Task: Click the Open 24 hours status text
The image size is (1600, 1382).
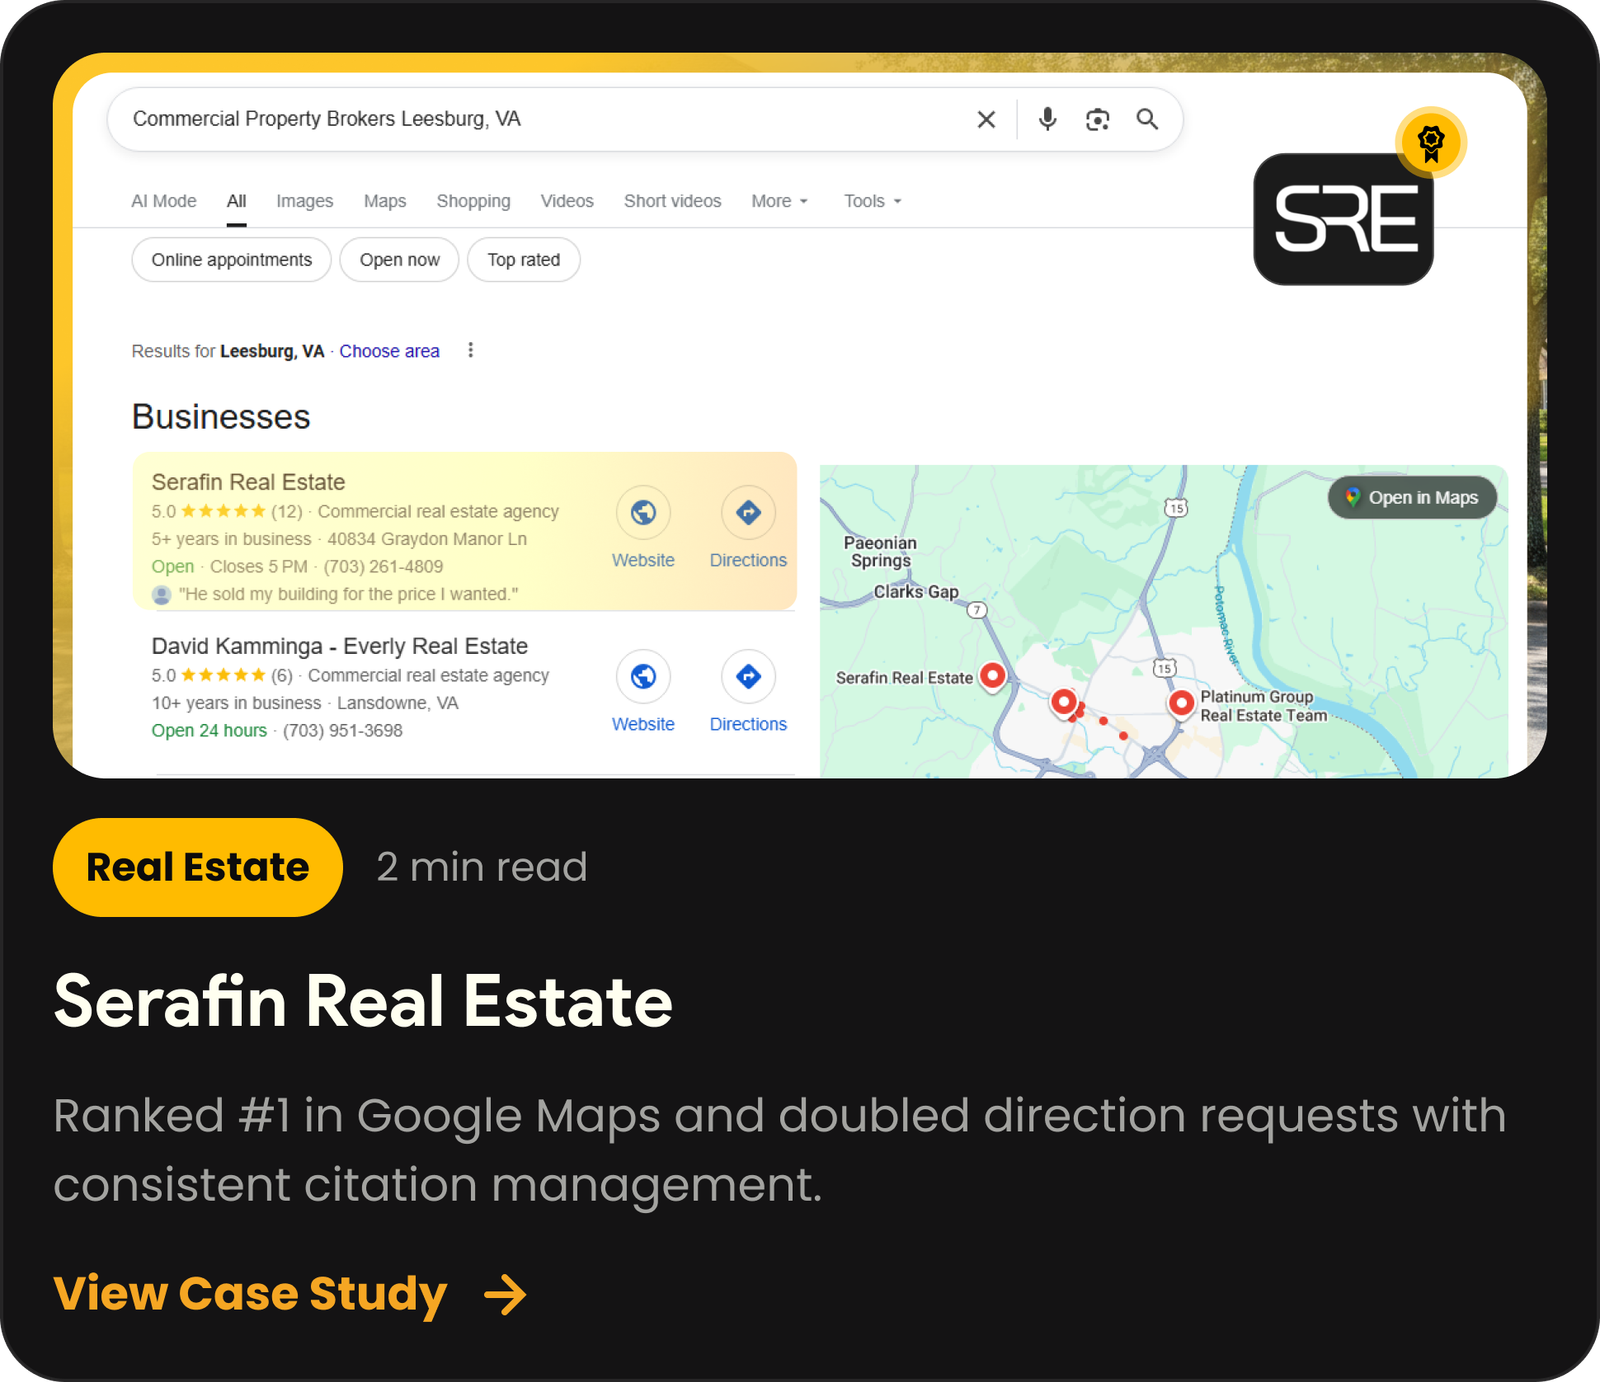Action: 209,731
